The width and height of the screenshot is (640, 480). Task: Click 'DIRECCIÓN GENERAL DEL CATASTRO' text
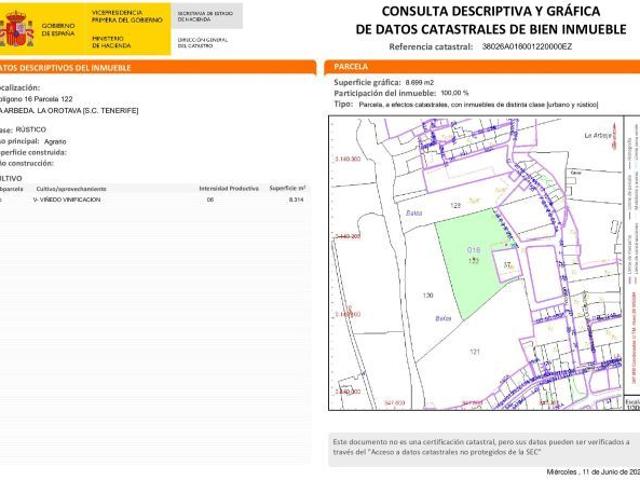pos(202,43)
